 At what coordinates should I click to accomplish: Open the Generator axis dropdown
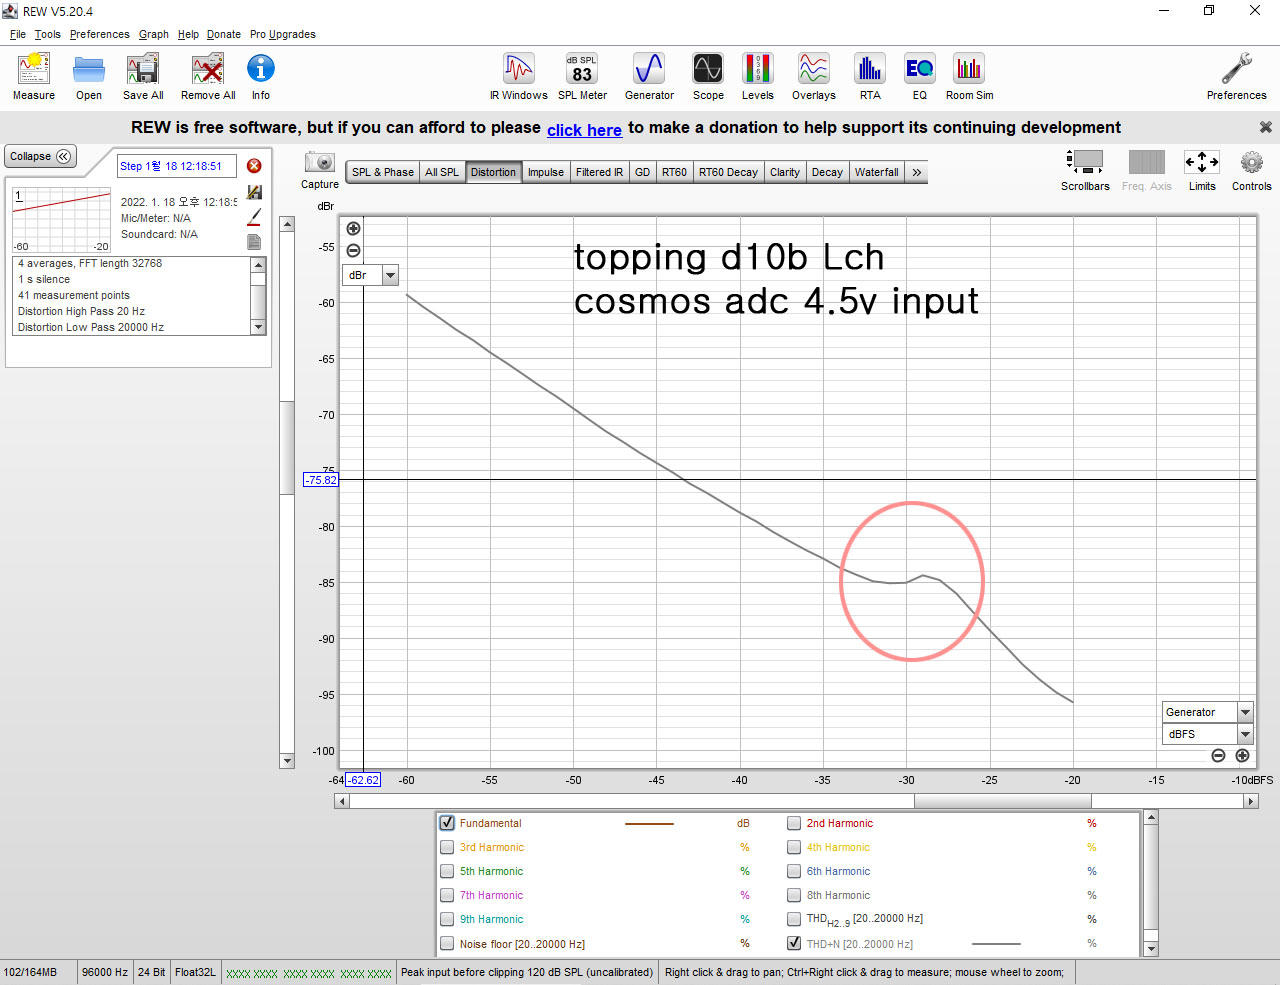(x=1245, y=712)
